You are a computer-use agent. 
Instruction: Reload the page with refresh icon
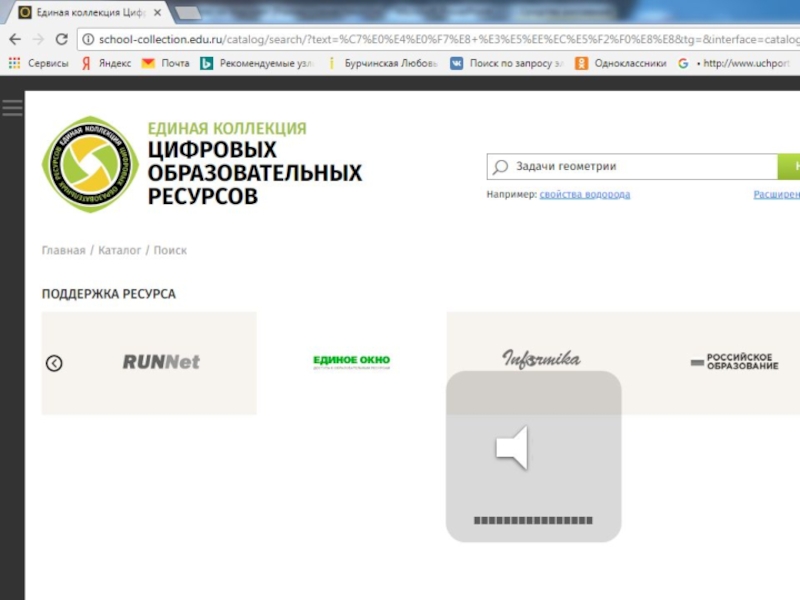(x=62, y=39)
